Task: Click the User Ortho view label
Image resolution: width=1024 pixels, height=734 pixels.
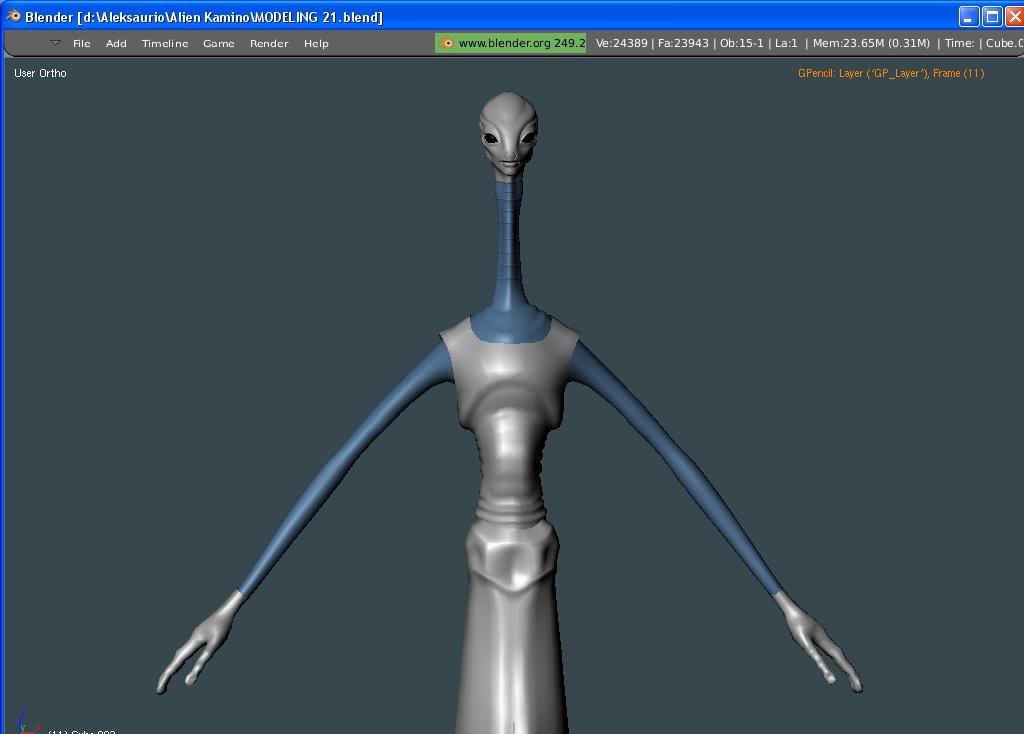Action: tap(40, 73)
